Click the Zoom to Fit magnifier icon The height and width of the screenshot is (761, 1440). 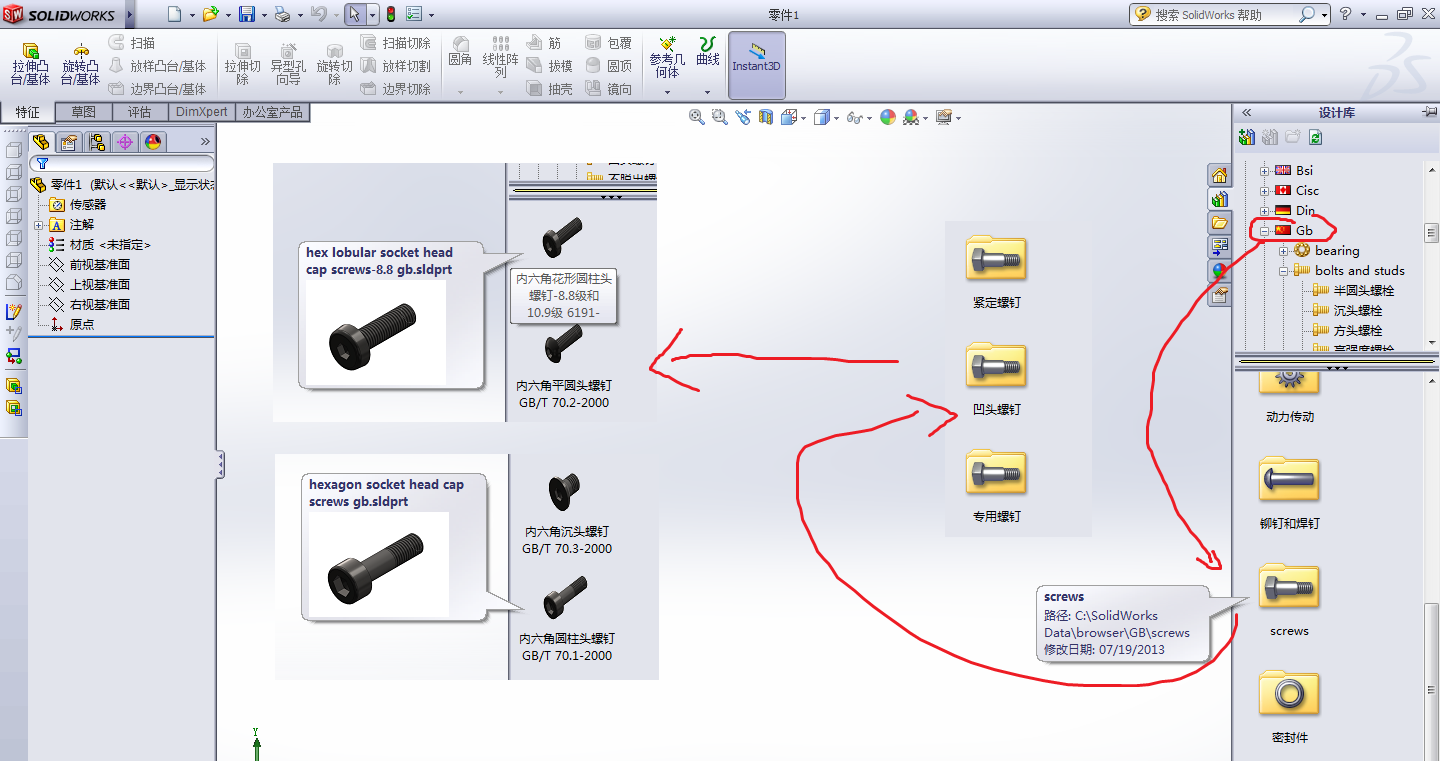[697, 117]
